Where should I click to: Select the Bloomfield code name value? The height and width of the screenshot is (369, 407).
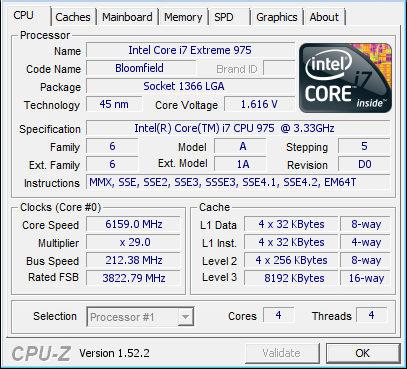tap(141, 68)
